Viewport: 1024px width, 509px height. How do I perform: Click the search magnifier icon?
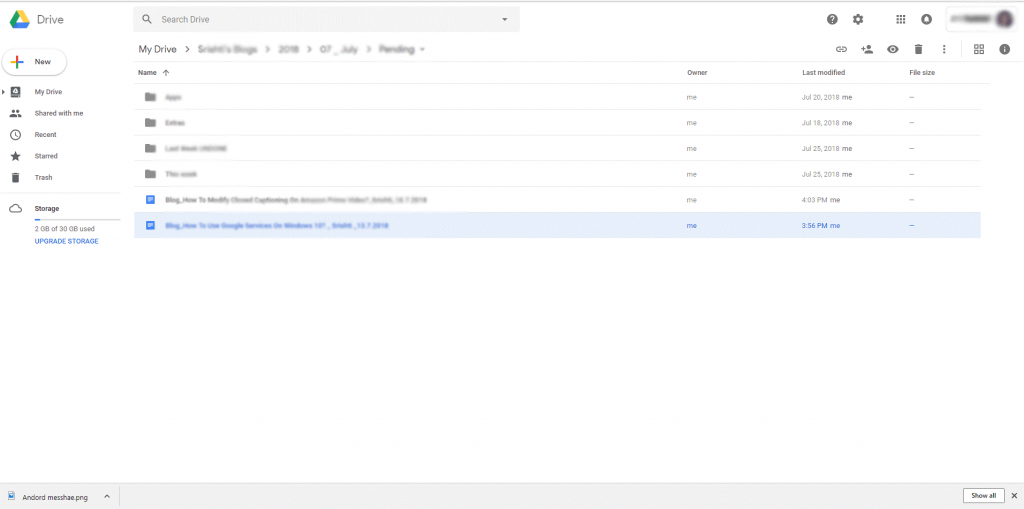point(148,20)
